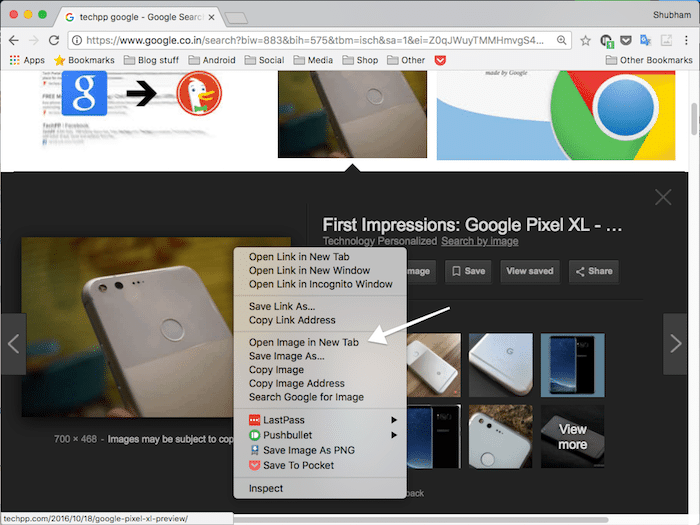Expand the Other bookmark folder

(x=406, y=60)
